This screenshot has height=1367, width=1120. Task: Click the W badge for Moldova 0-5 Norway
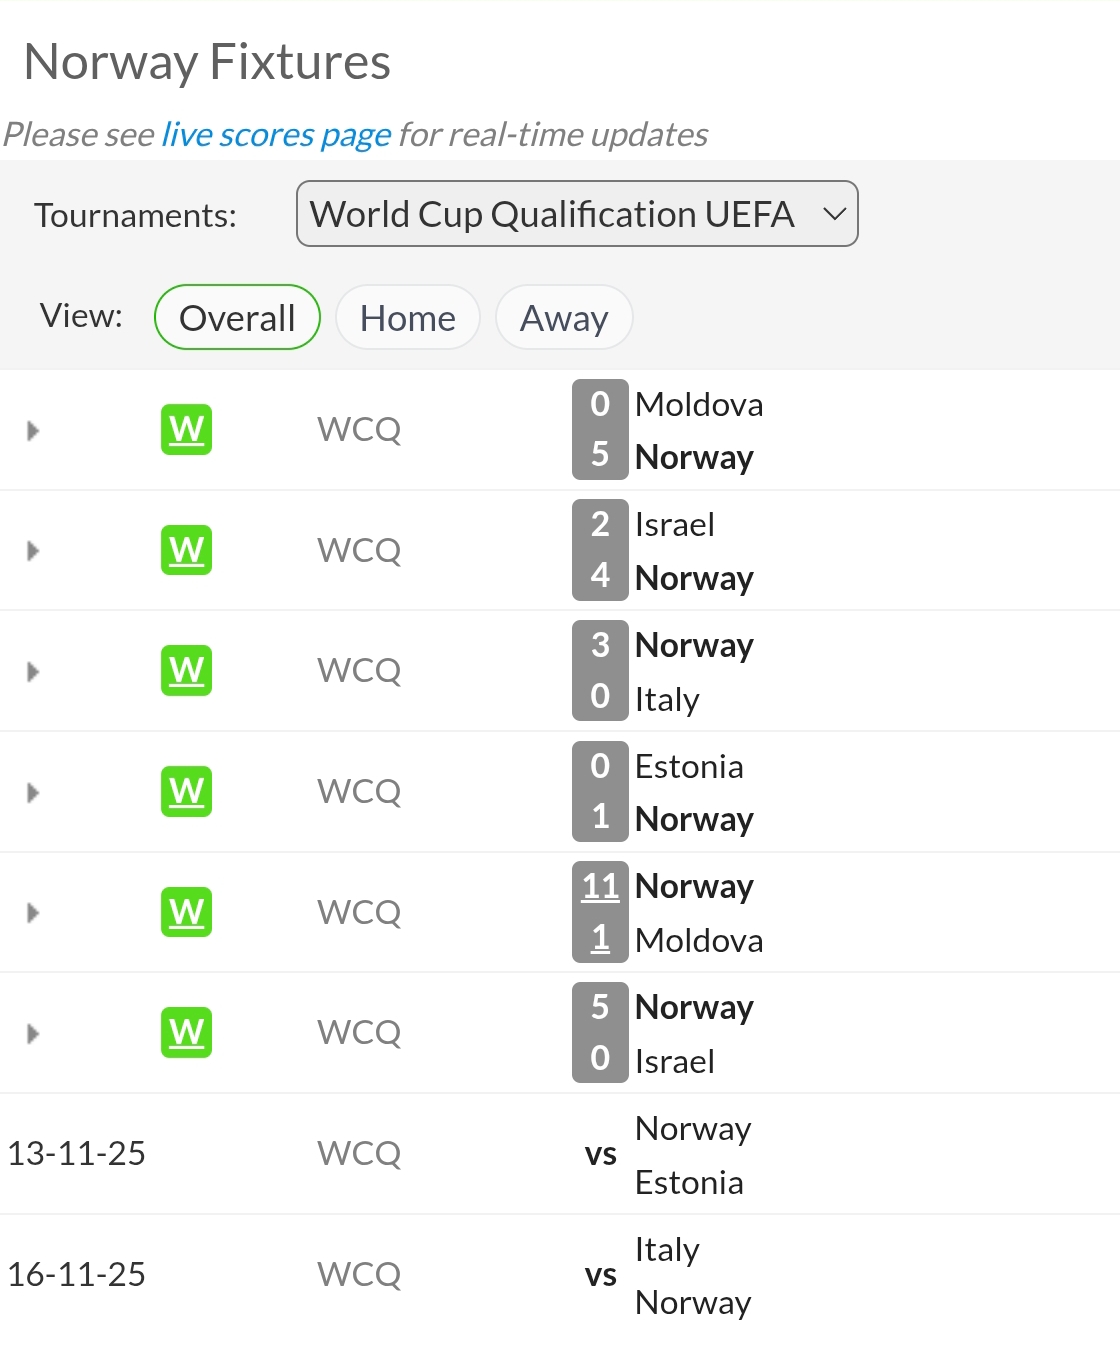[186, 430]
